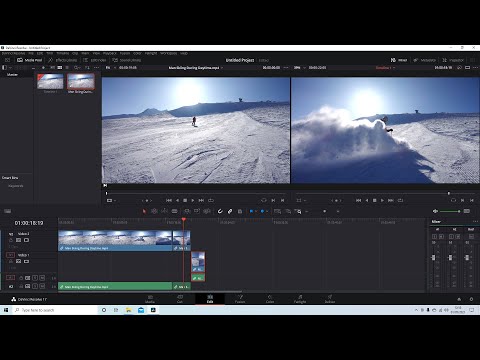480x360 pixels.
Task: Open the File menu
Action: 31,53
